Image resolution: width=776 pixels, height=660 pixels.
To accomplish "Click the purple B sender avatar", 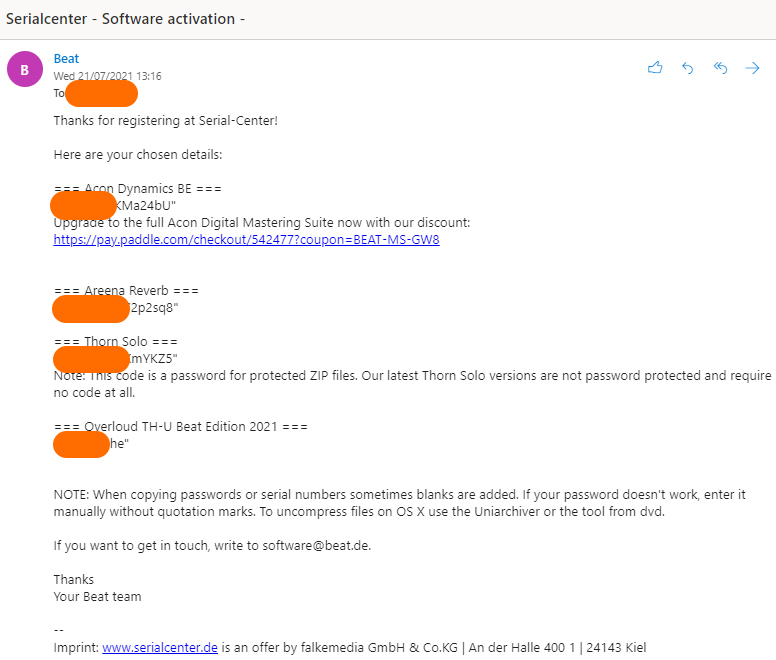I will [25, 70].
